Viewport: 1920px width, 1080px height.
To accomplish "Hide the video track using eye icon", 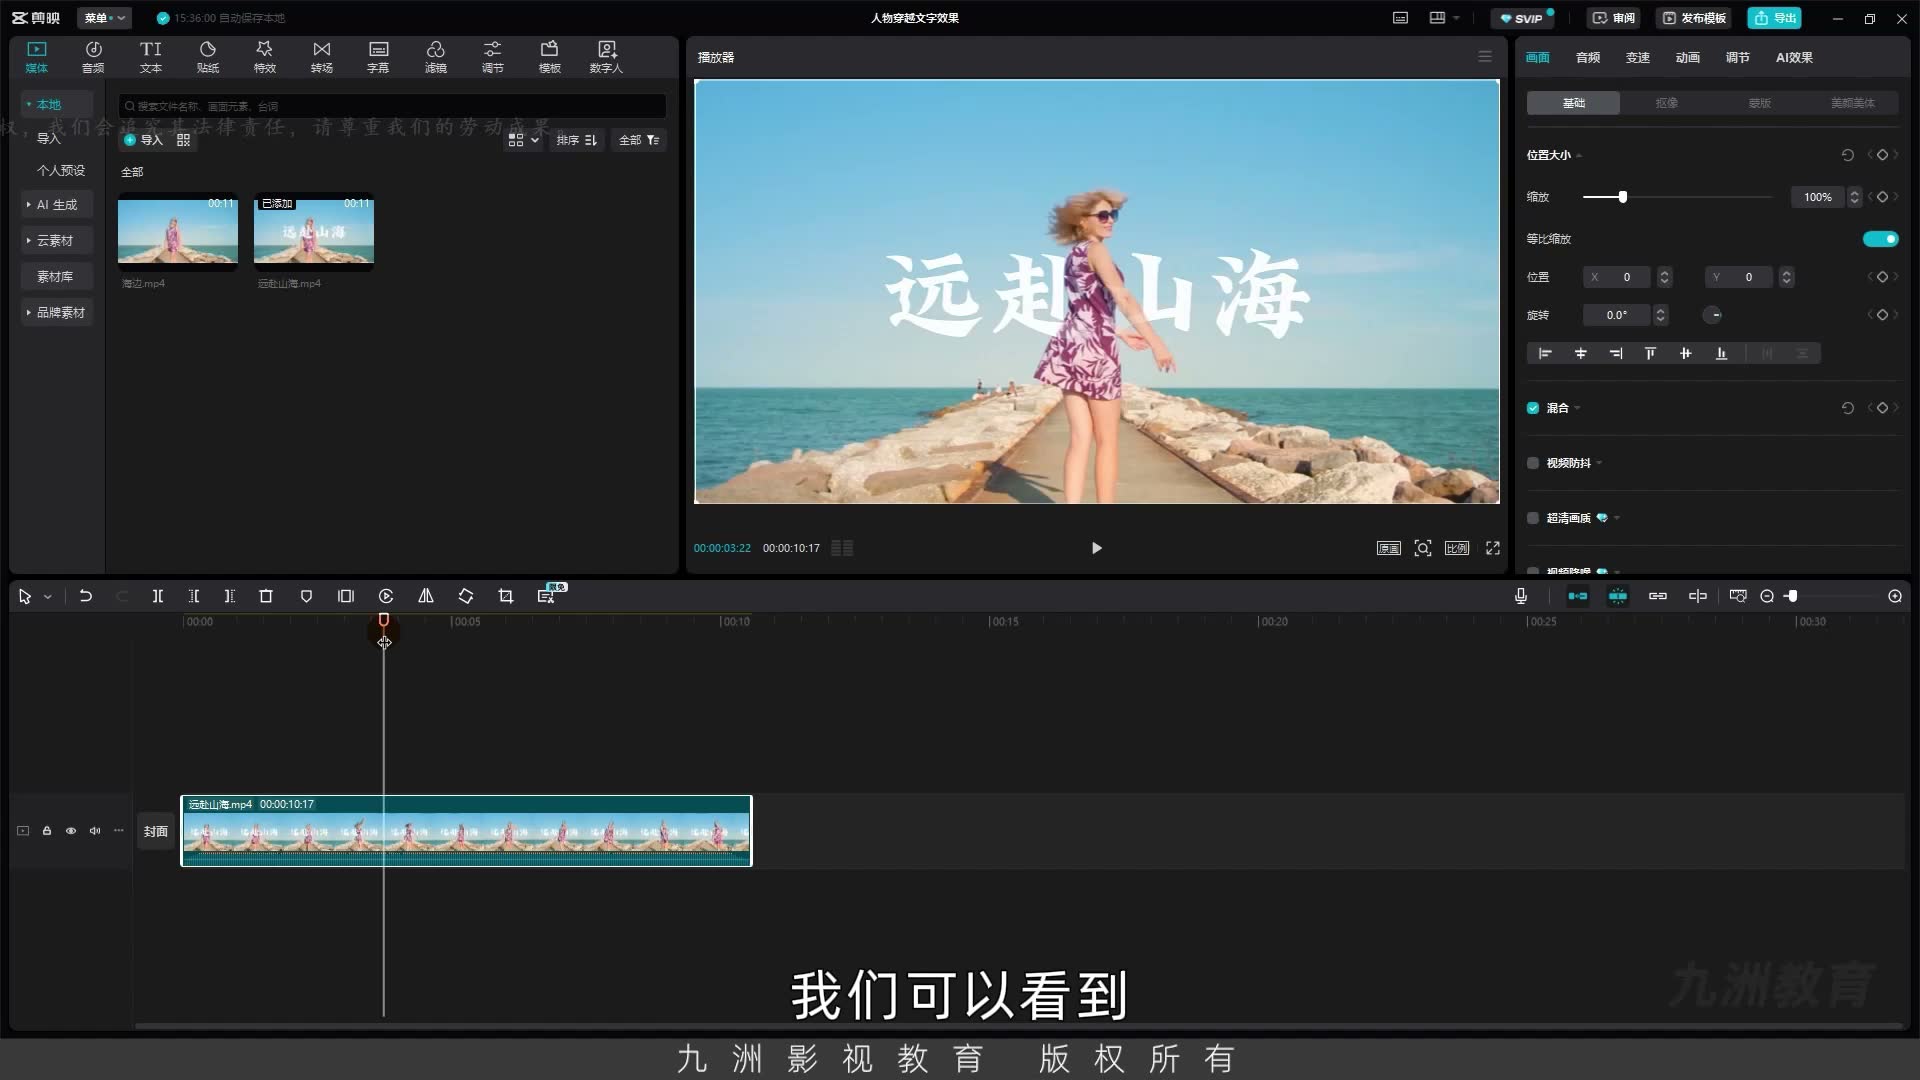I will (x=71, y=831).
